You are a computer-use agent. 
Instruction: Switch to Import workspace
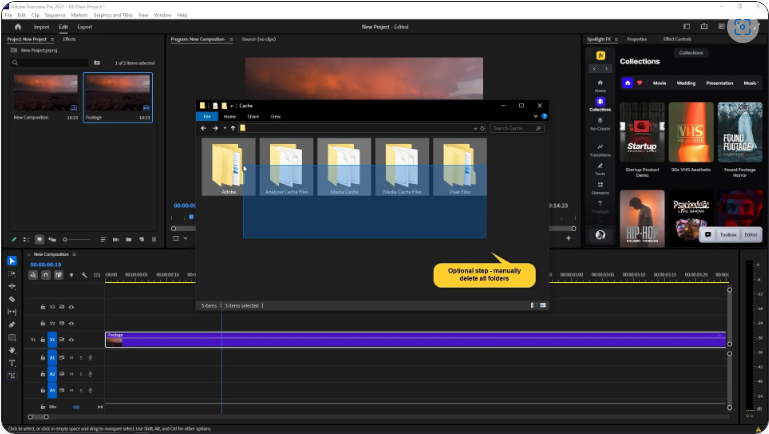(42, 27)
